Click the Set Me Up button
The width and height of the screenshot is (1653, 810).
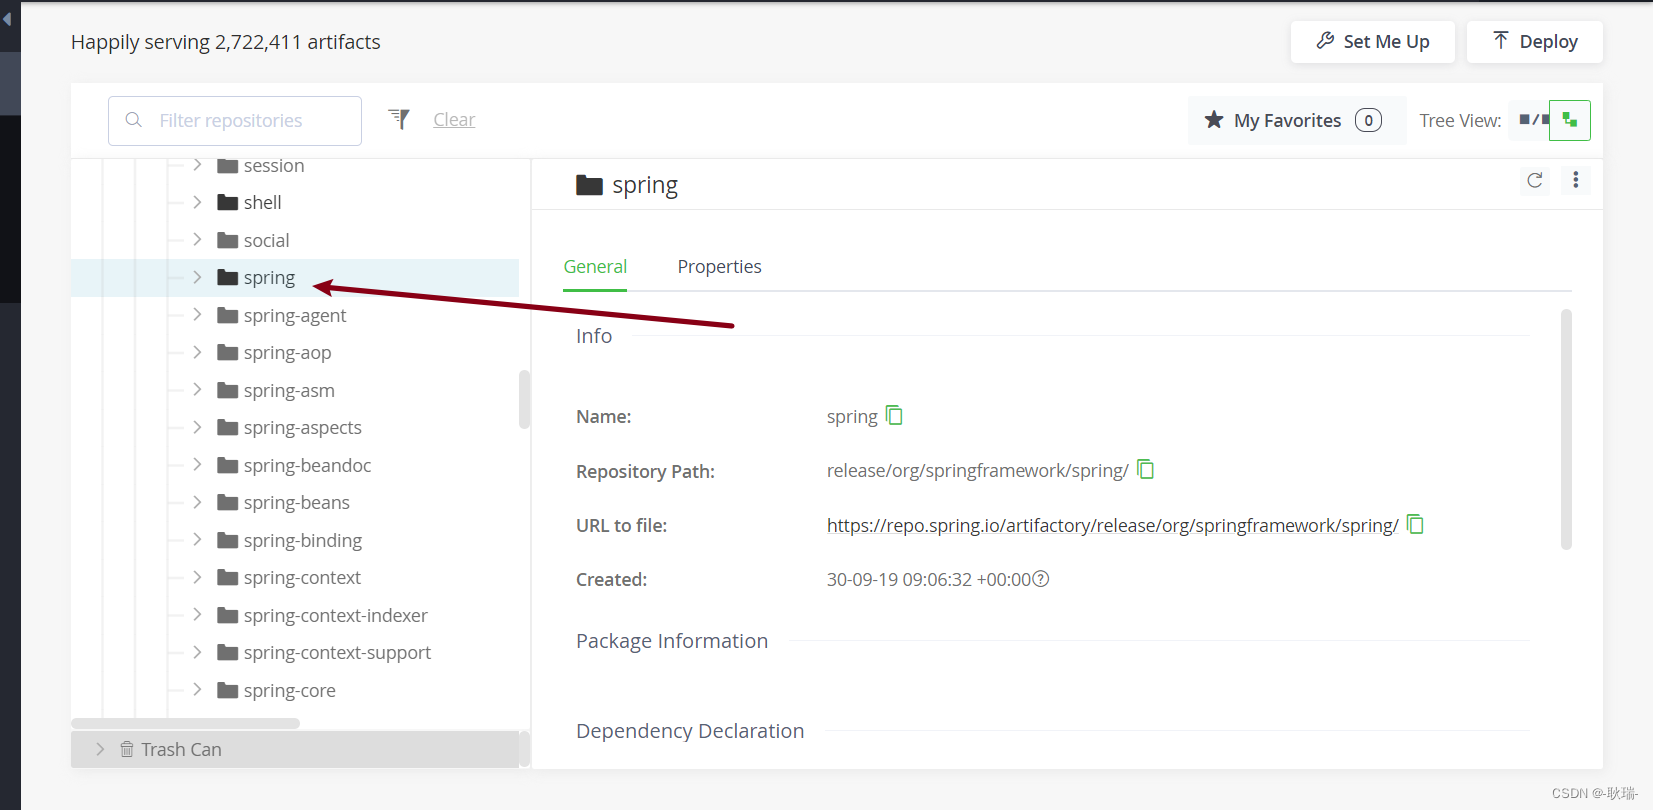(x=1372, y=42)
